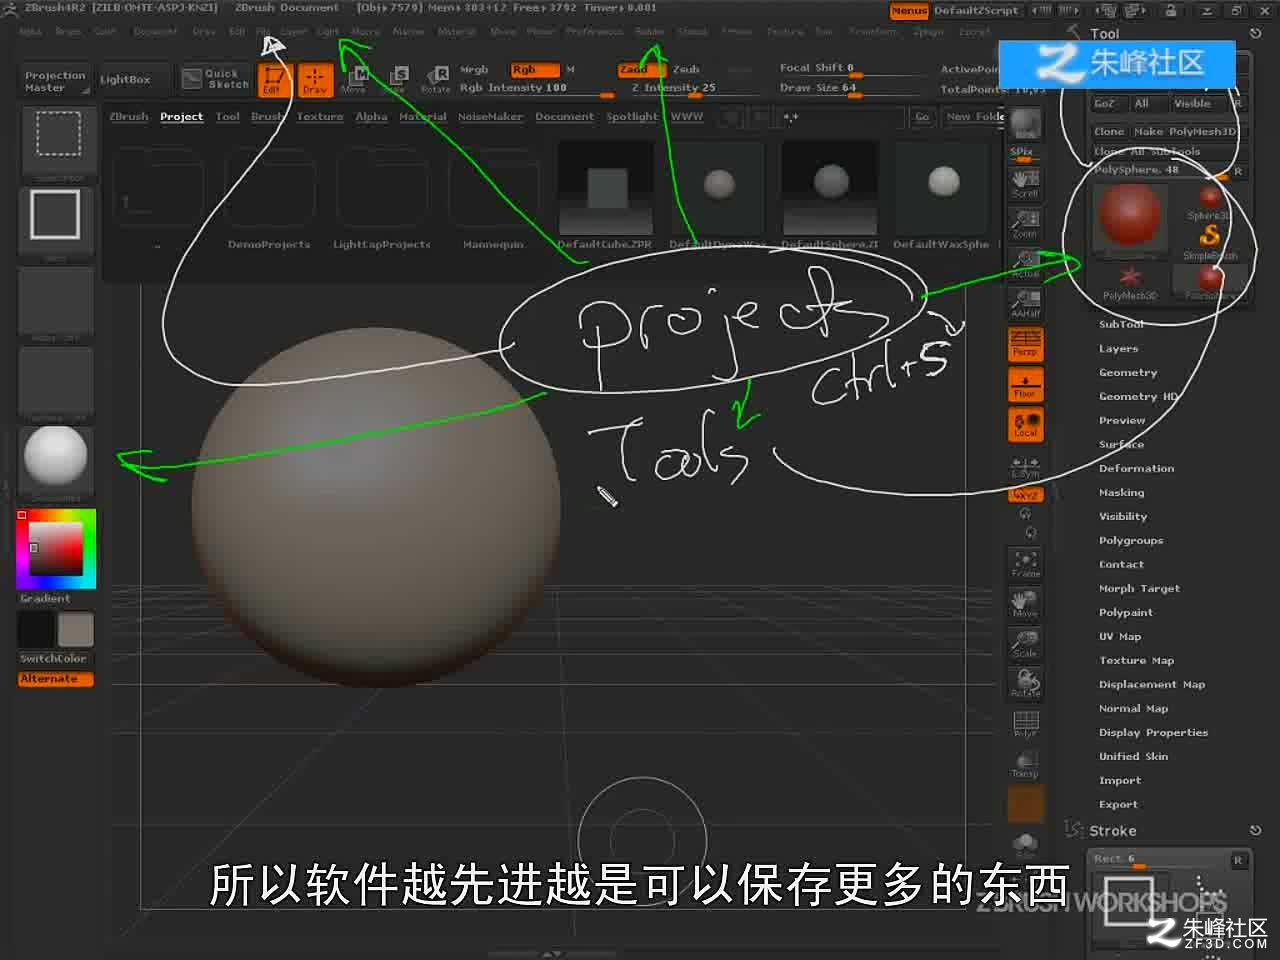Click the Best Preview Render icon
The image size is (1280, 960).
point(1025,125)
